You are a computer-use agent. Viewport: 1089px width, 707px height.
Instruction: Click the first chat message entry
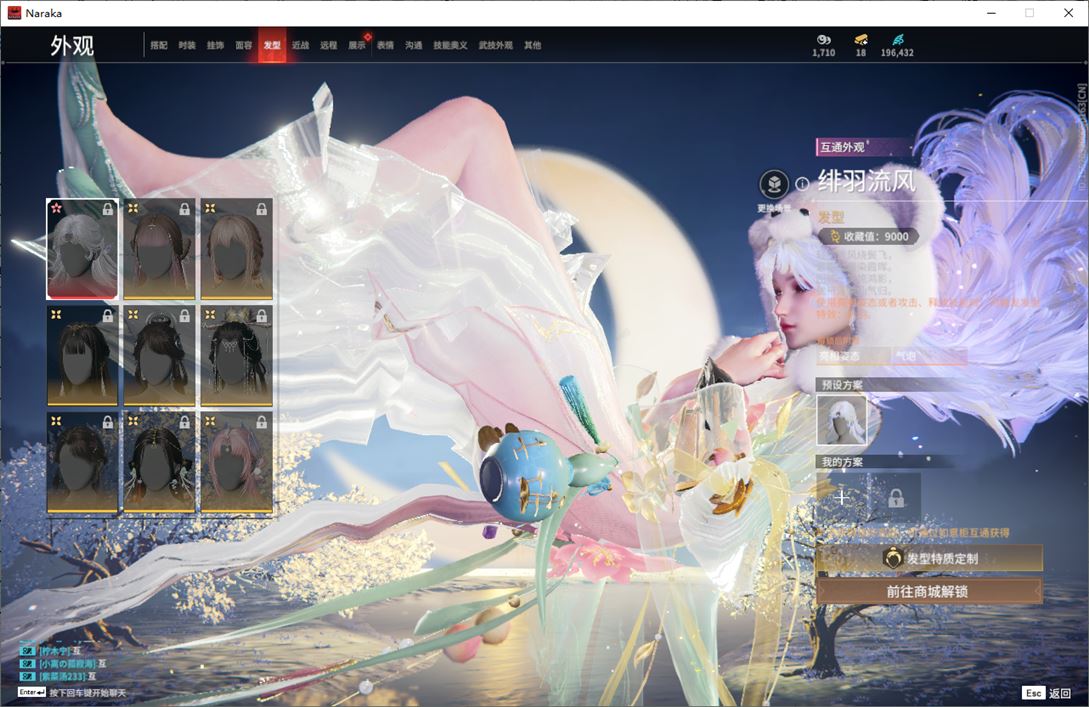coord(51,651)
